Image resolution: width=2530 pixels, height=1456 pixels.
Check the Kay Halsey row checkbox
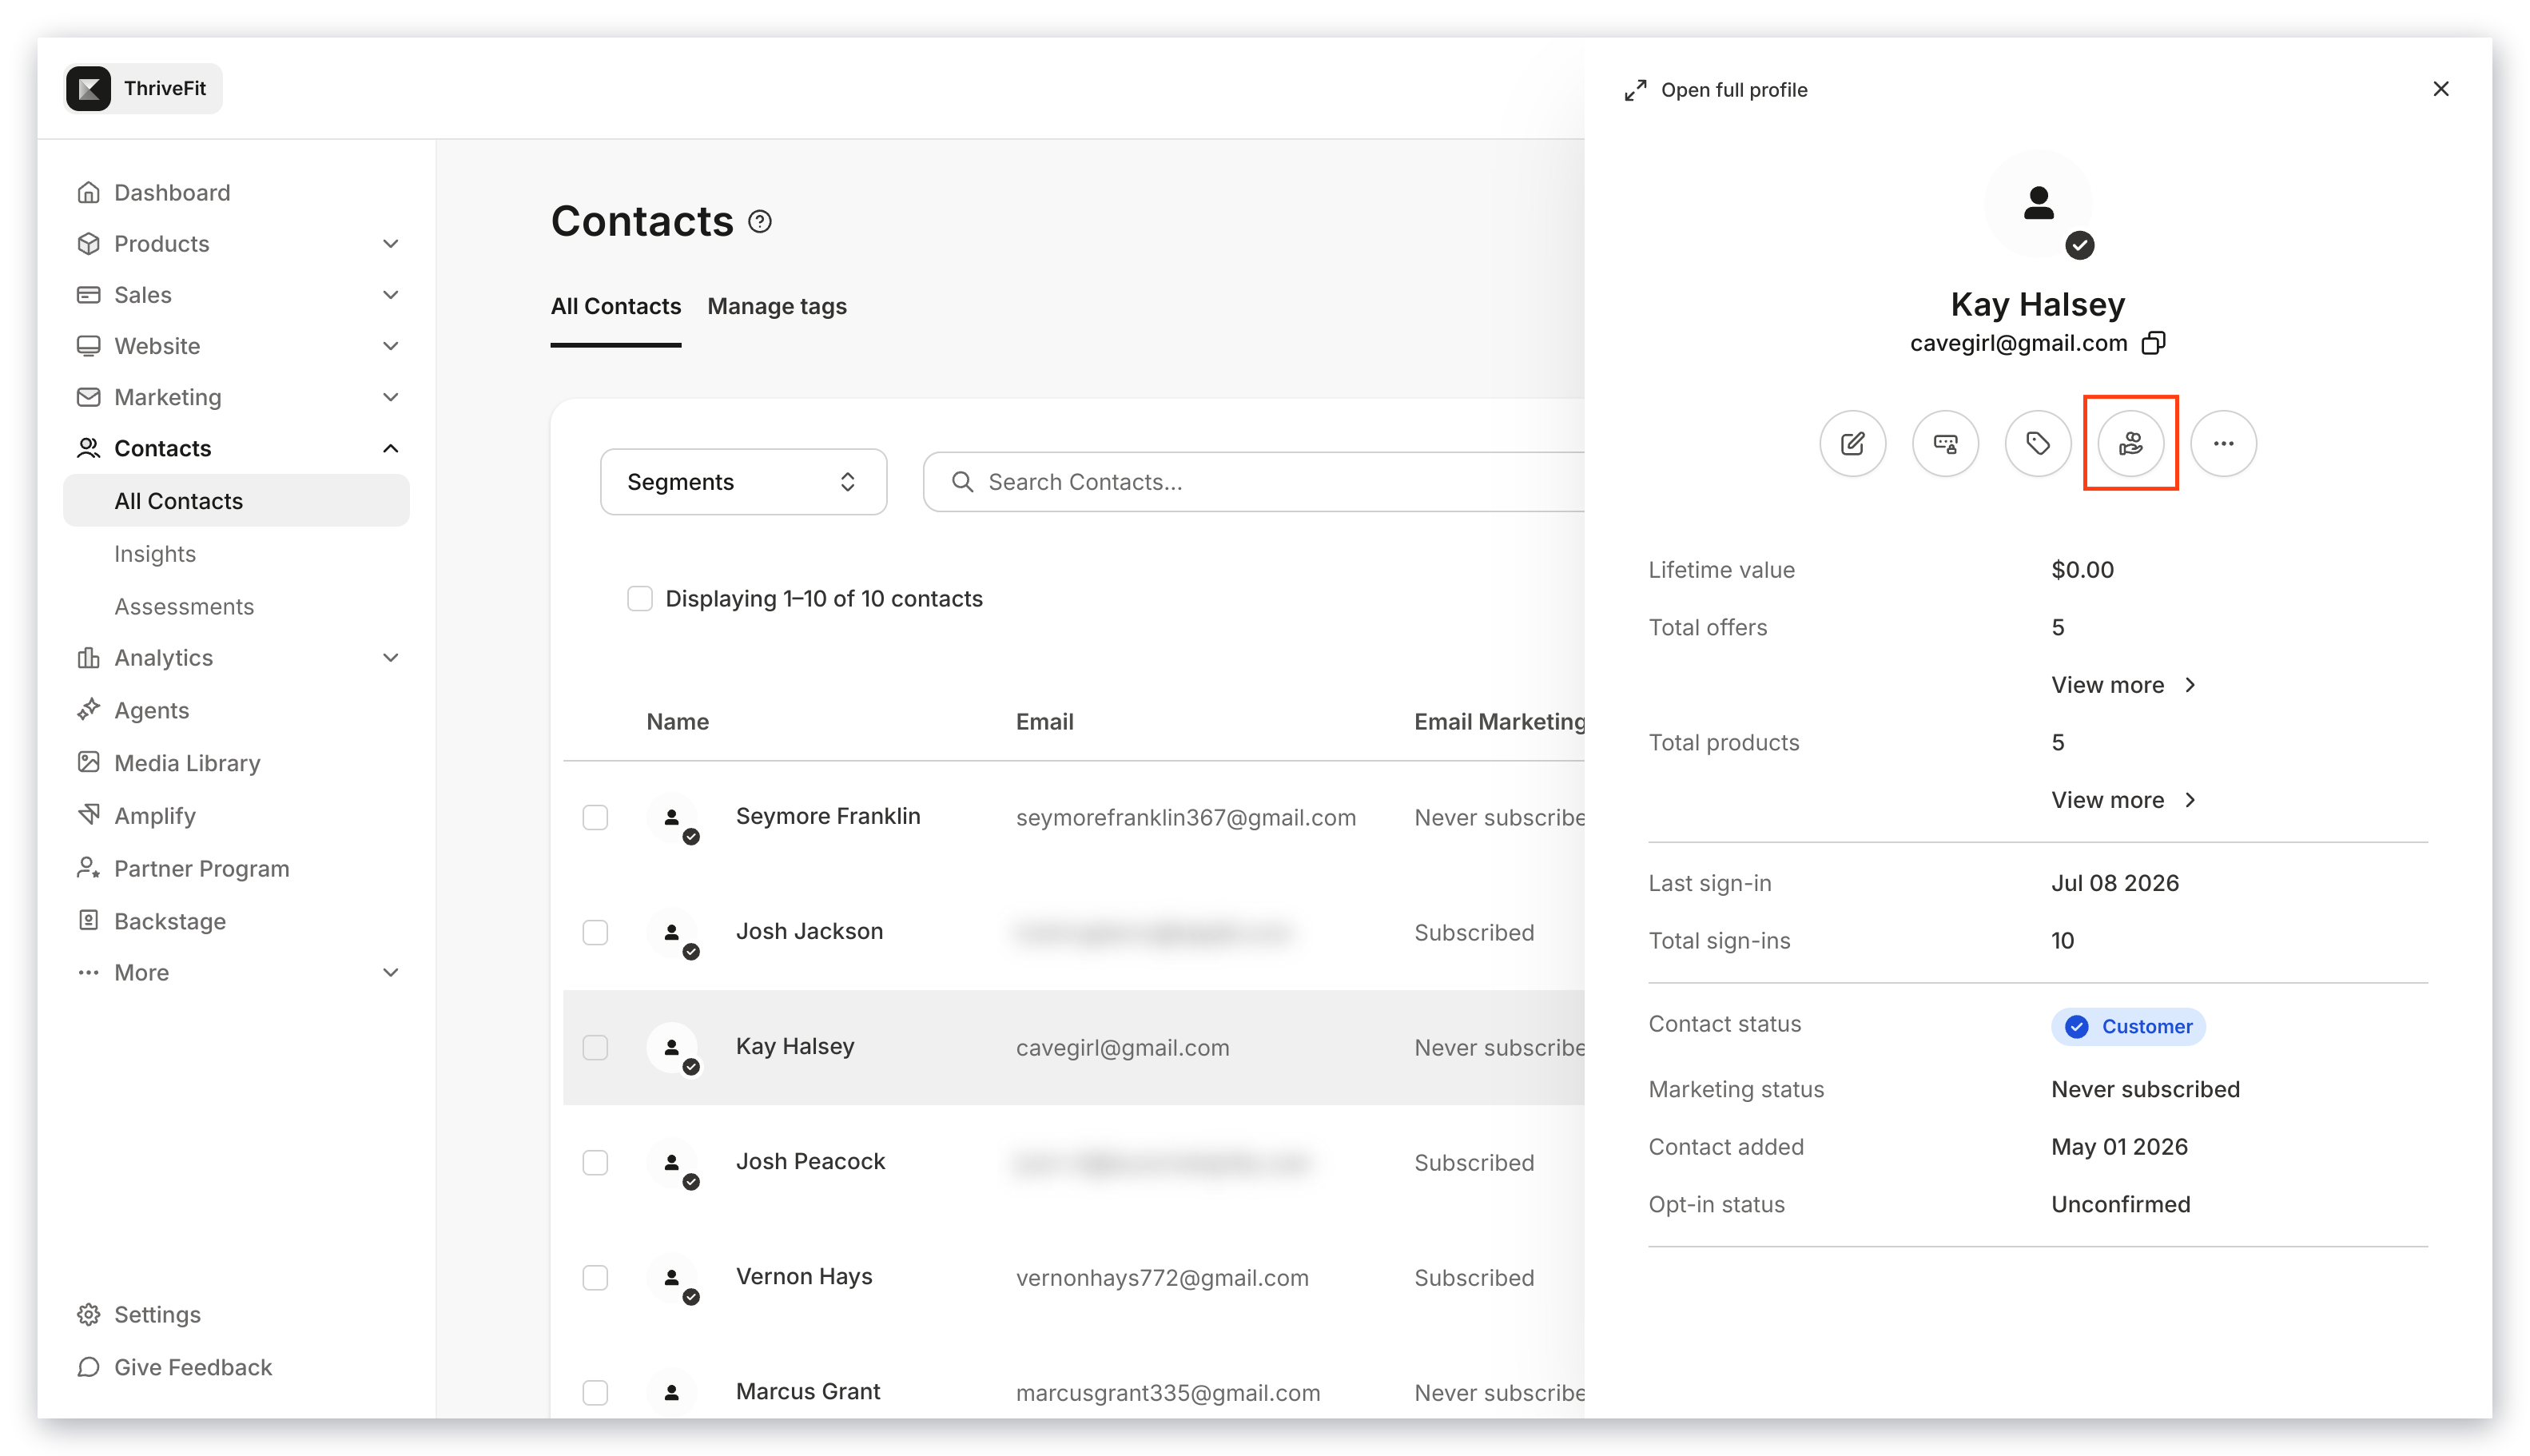(x=595, y=1047)
